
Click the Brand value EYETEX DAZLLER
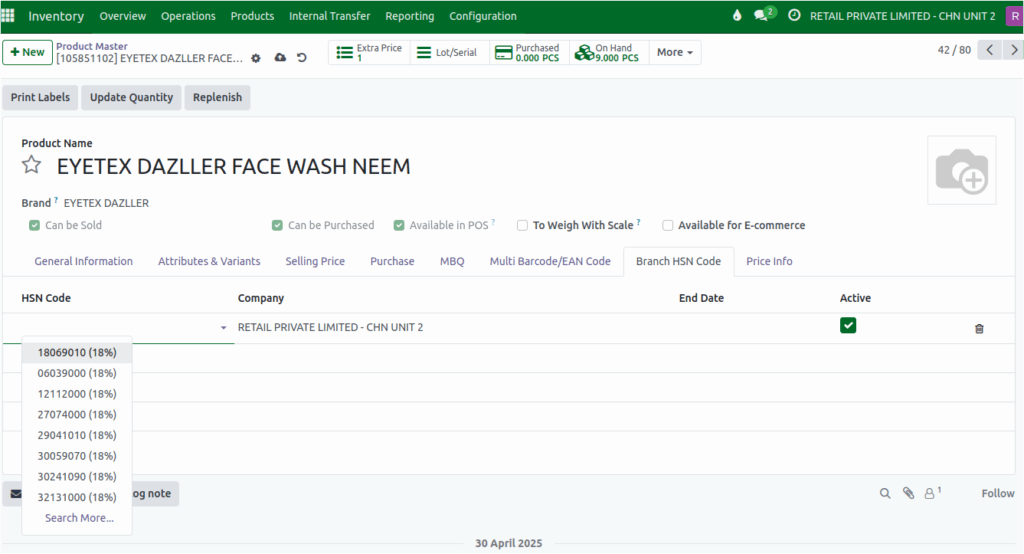point(106,203)
